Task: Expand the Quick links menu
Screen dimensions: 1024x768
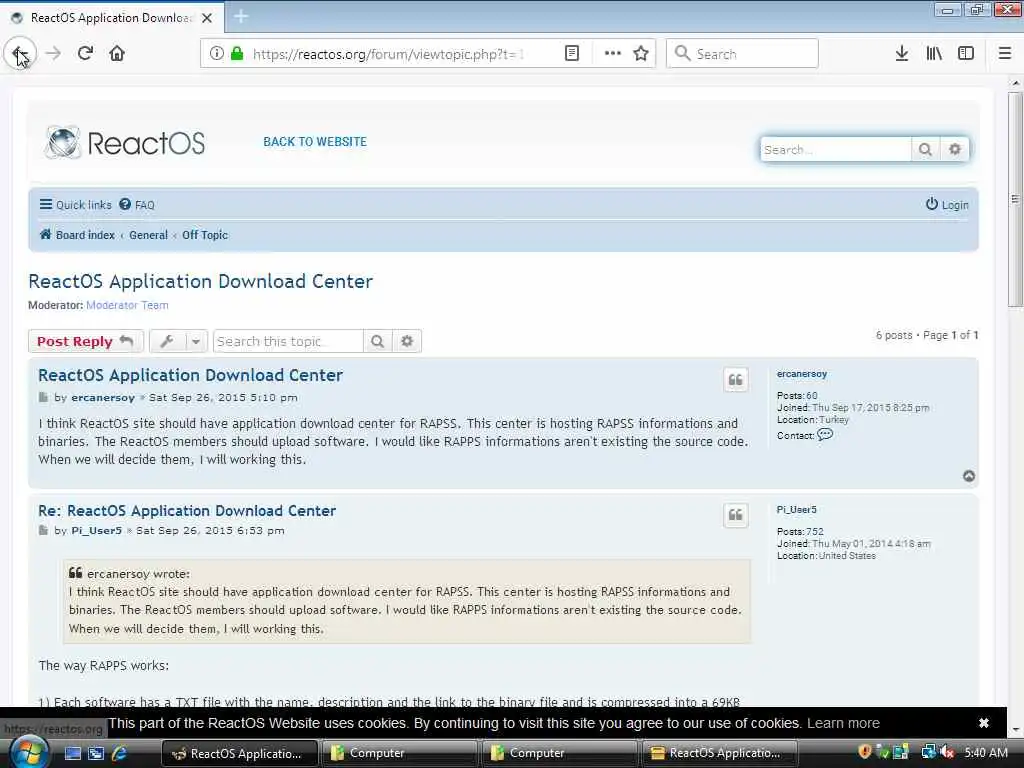Action: (75, 204)
